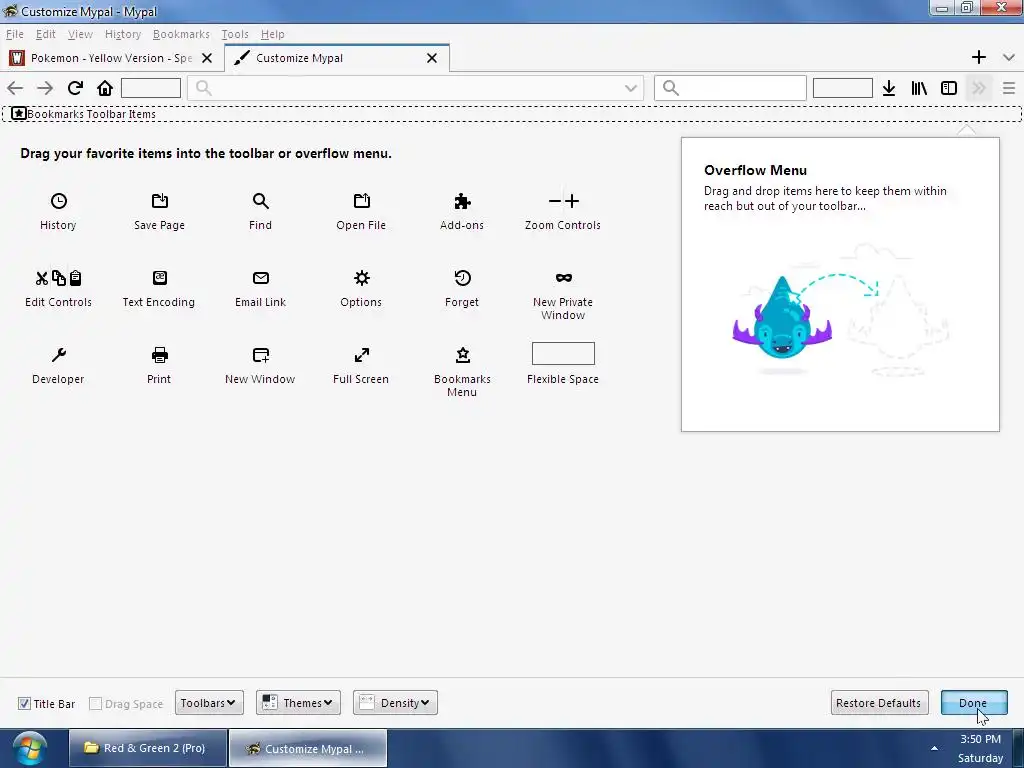The width and height of the screenshot is (1024, 768).
Task: Open the overflow menu chevron button
Action: [x=979, y=88]
